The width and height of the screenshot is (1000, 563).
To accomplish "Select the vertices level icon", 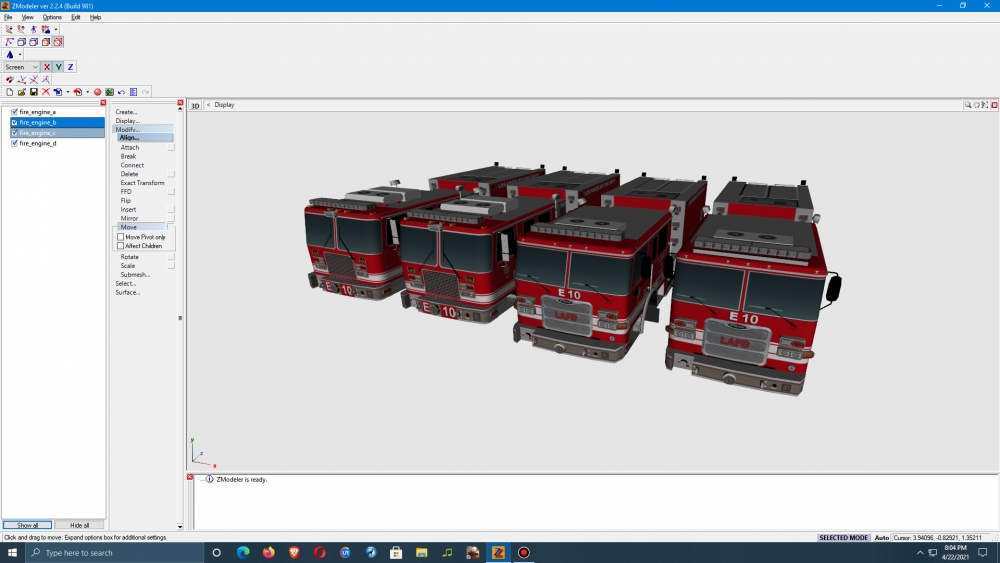I will pyautogui.click(x=10, y=42).
